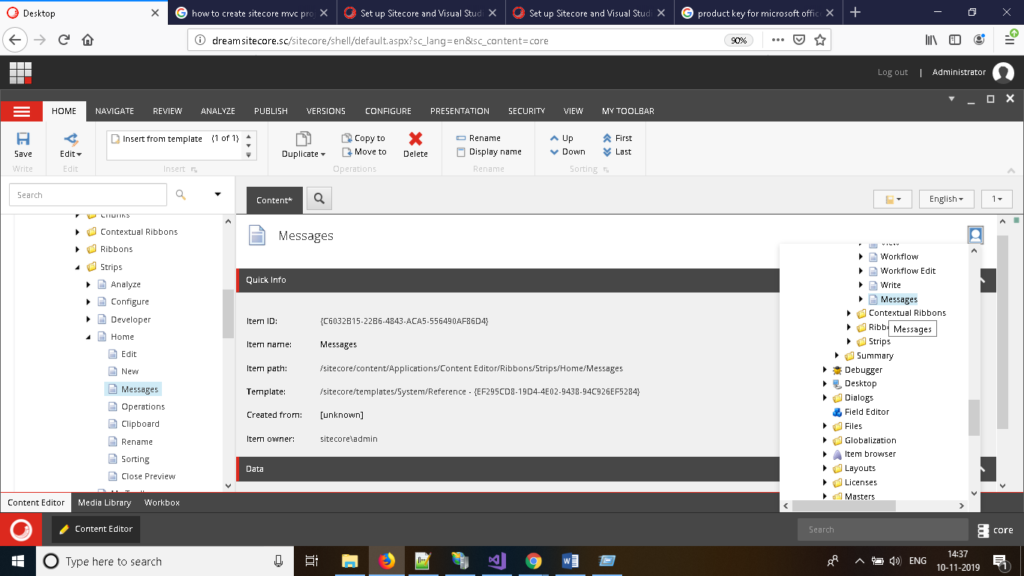Click Move to command
This screenshot has height=576, width=1024.
364,152
